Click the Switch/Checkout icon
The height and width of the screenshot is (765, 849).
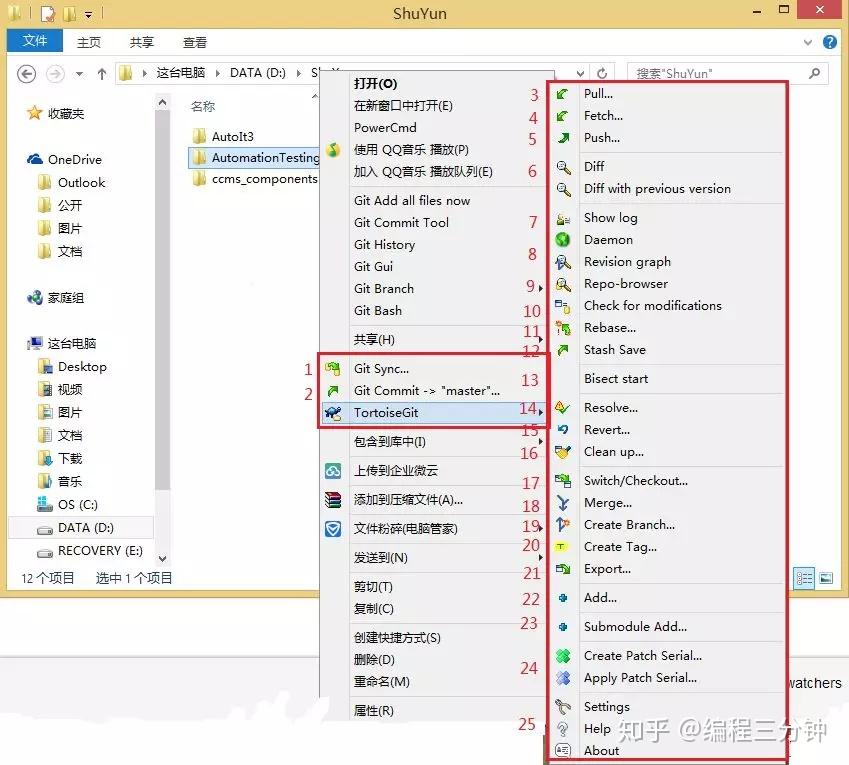coord(563,481)
